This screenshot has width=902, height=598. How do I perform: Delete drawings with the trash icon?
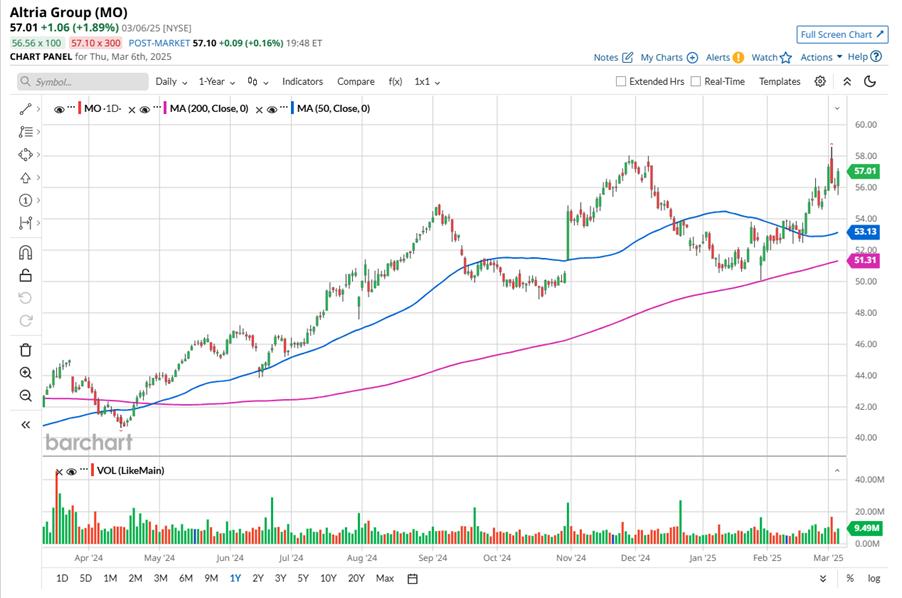25,350
